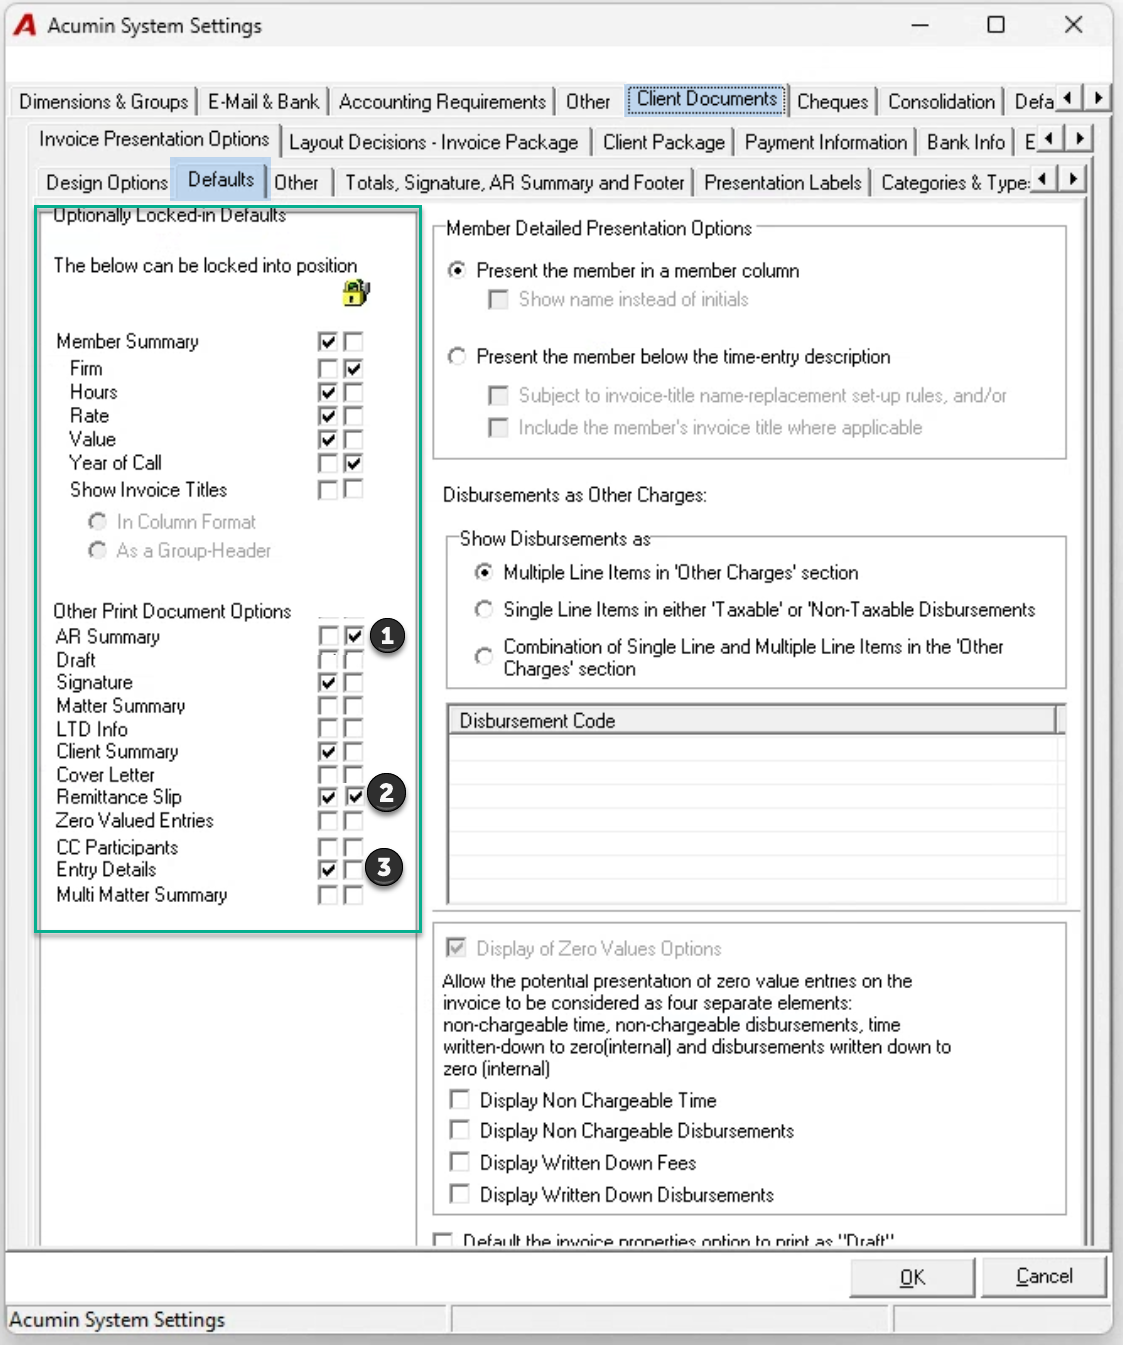Image resolution: width=1123 pixels, height=1345 pixels.
Task: Click inside the empty Disbursement Code list
Action: coord(756,818)
